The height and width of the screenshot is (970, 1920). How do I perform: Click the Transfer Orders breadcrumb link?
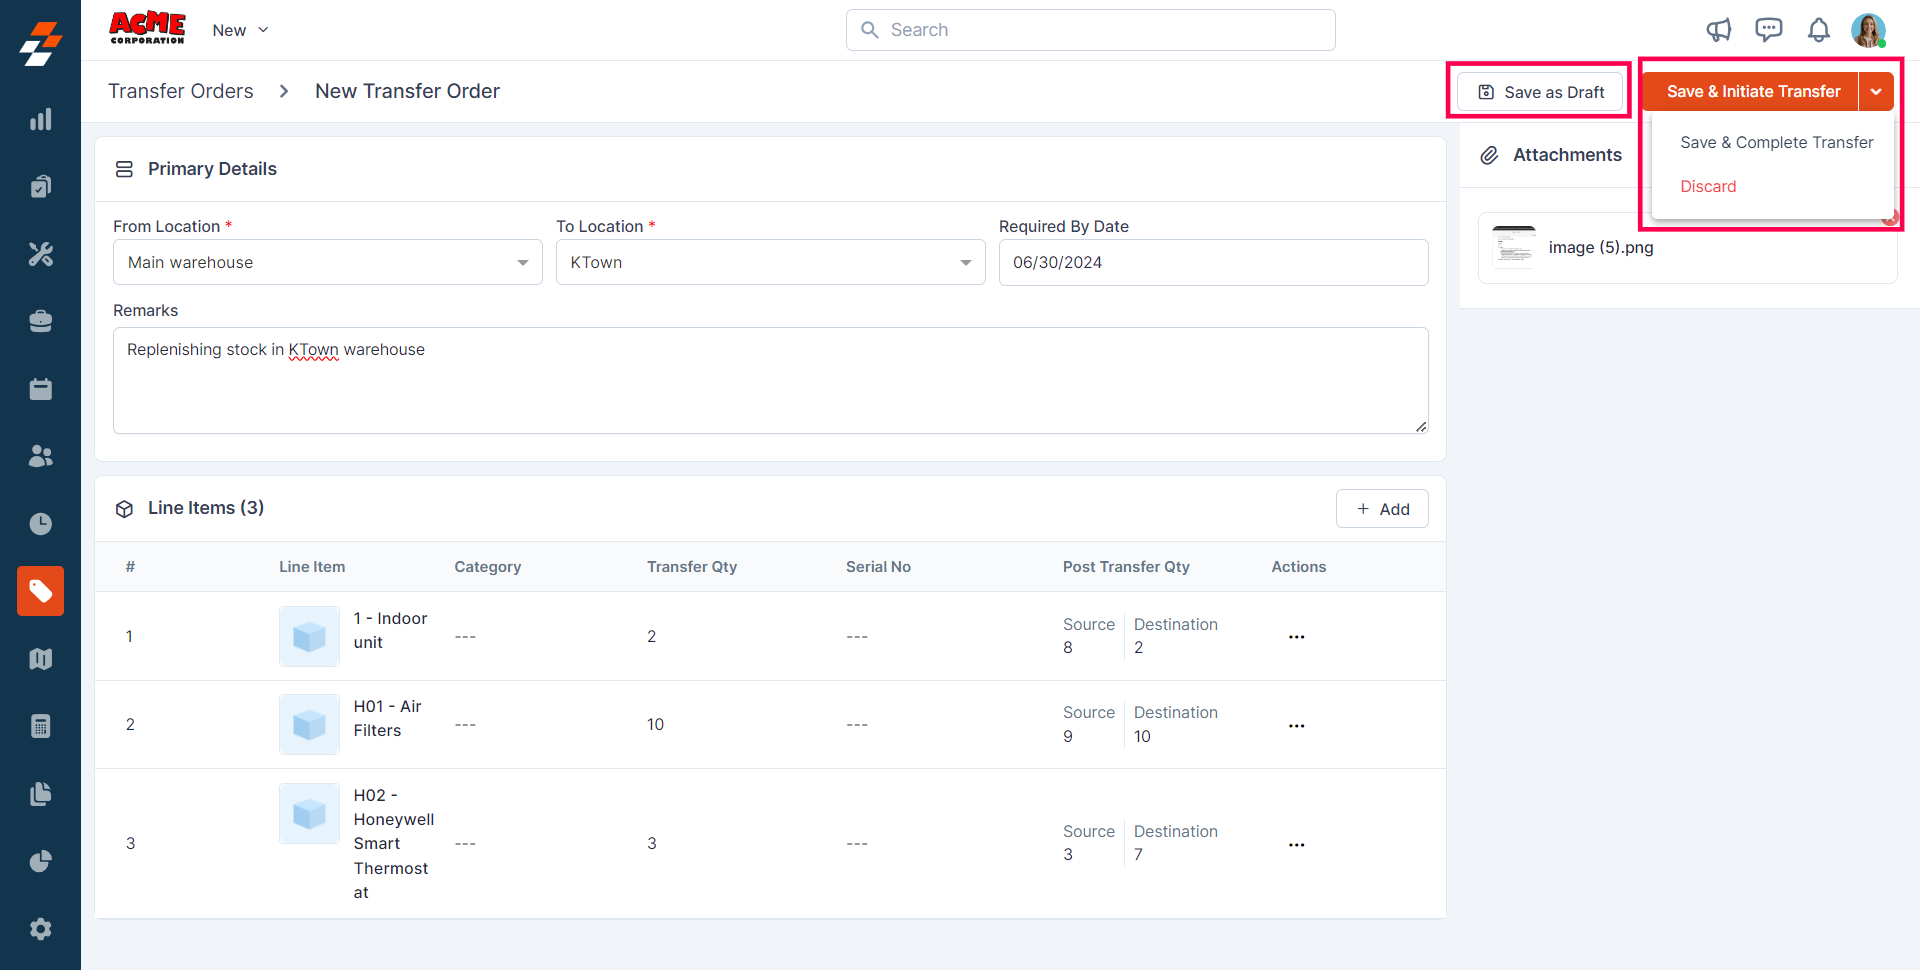click(x=181, y=91)
